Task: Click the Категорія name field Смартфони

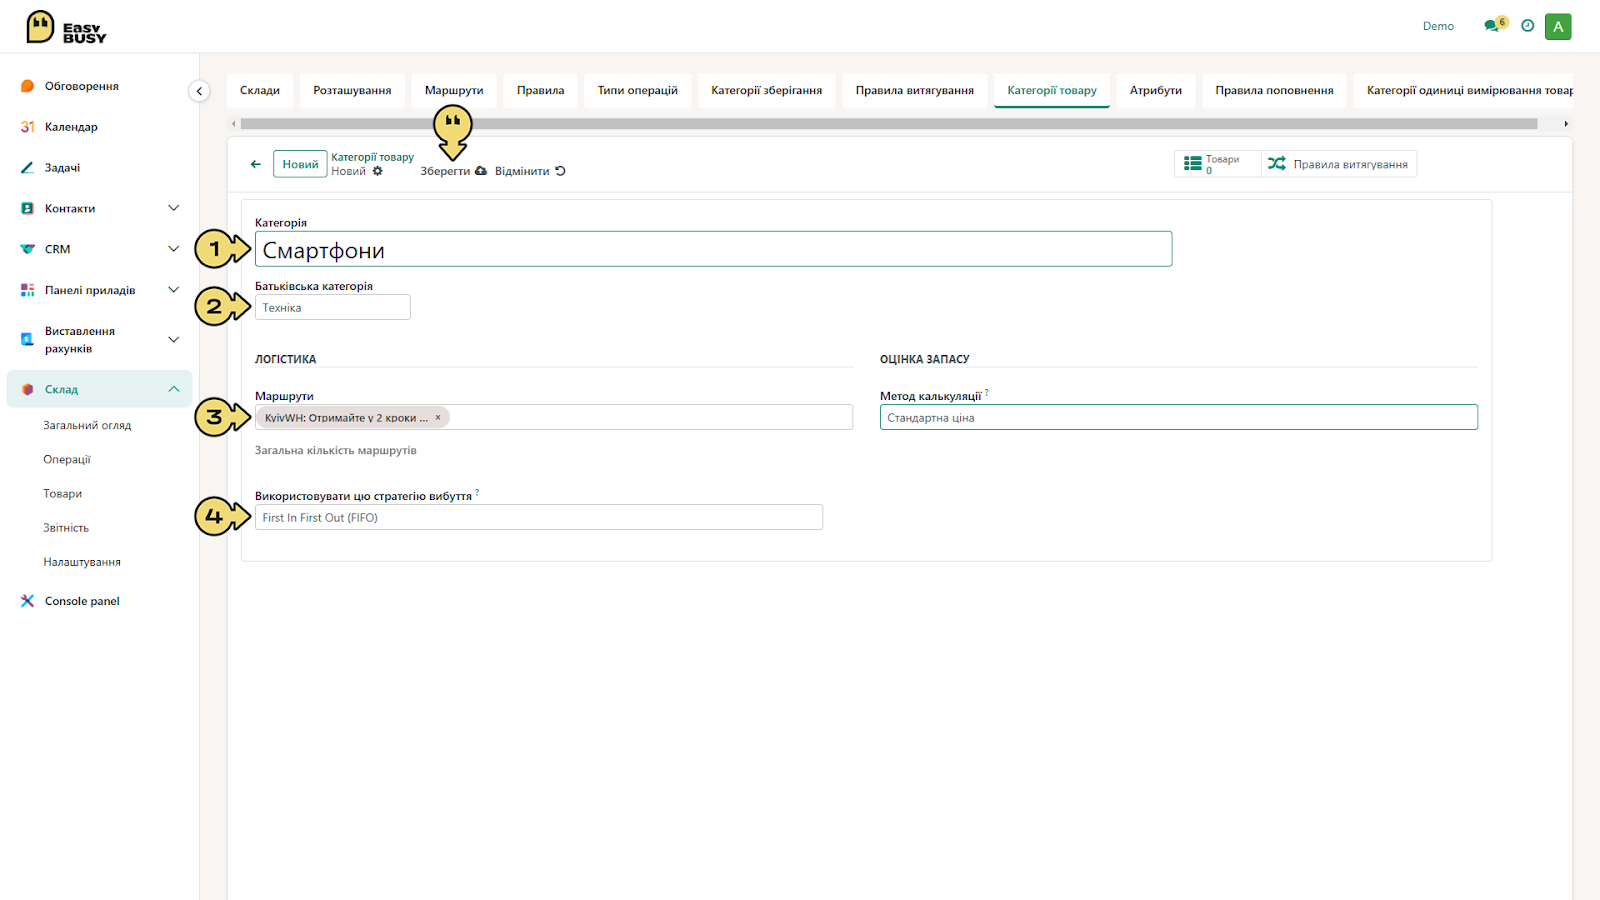Action: coord(713,249)
